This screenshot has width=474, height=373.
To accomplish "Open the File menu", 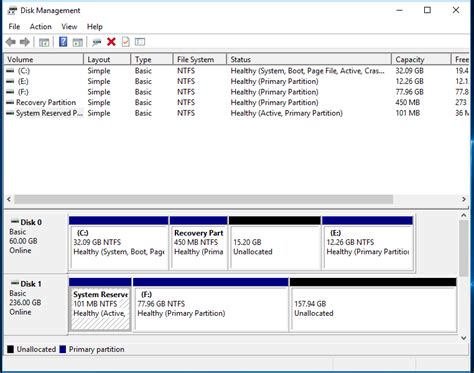I will [14, 27].
